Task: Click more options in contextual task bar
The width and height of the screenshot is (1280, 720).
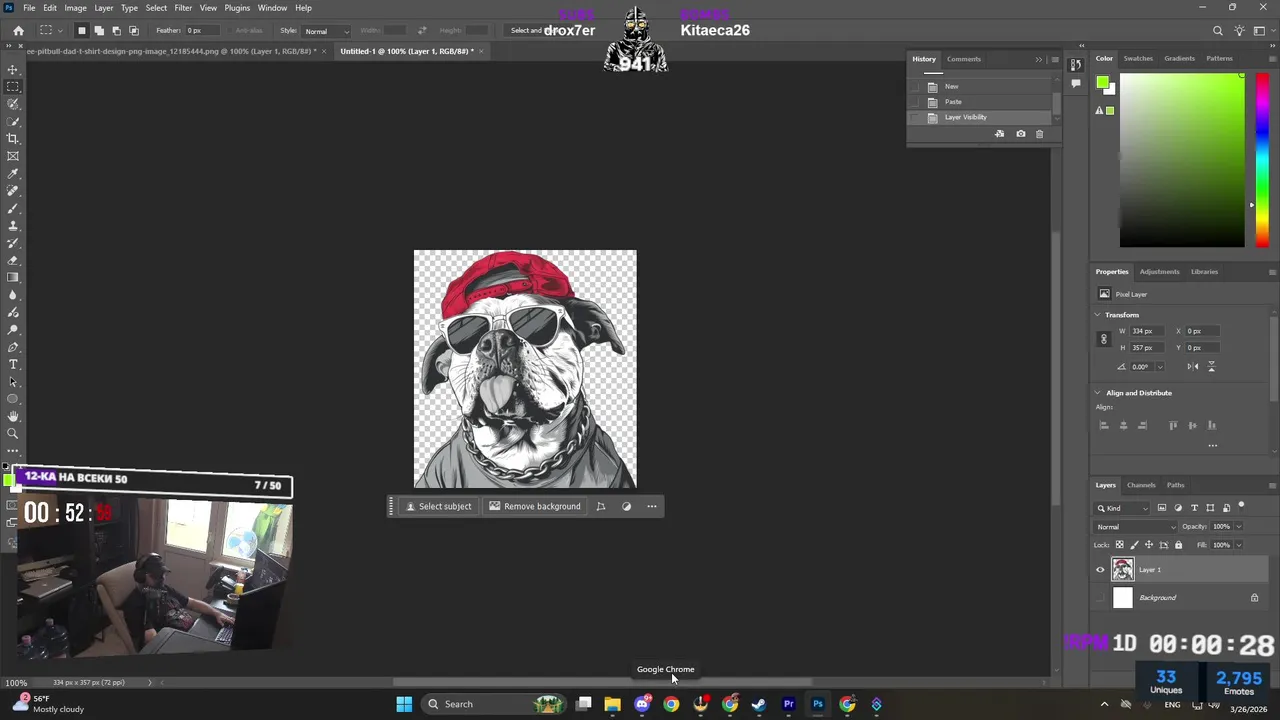Action: tap(652, 506)
